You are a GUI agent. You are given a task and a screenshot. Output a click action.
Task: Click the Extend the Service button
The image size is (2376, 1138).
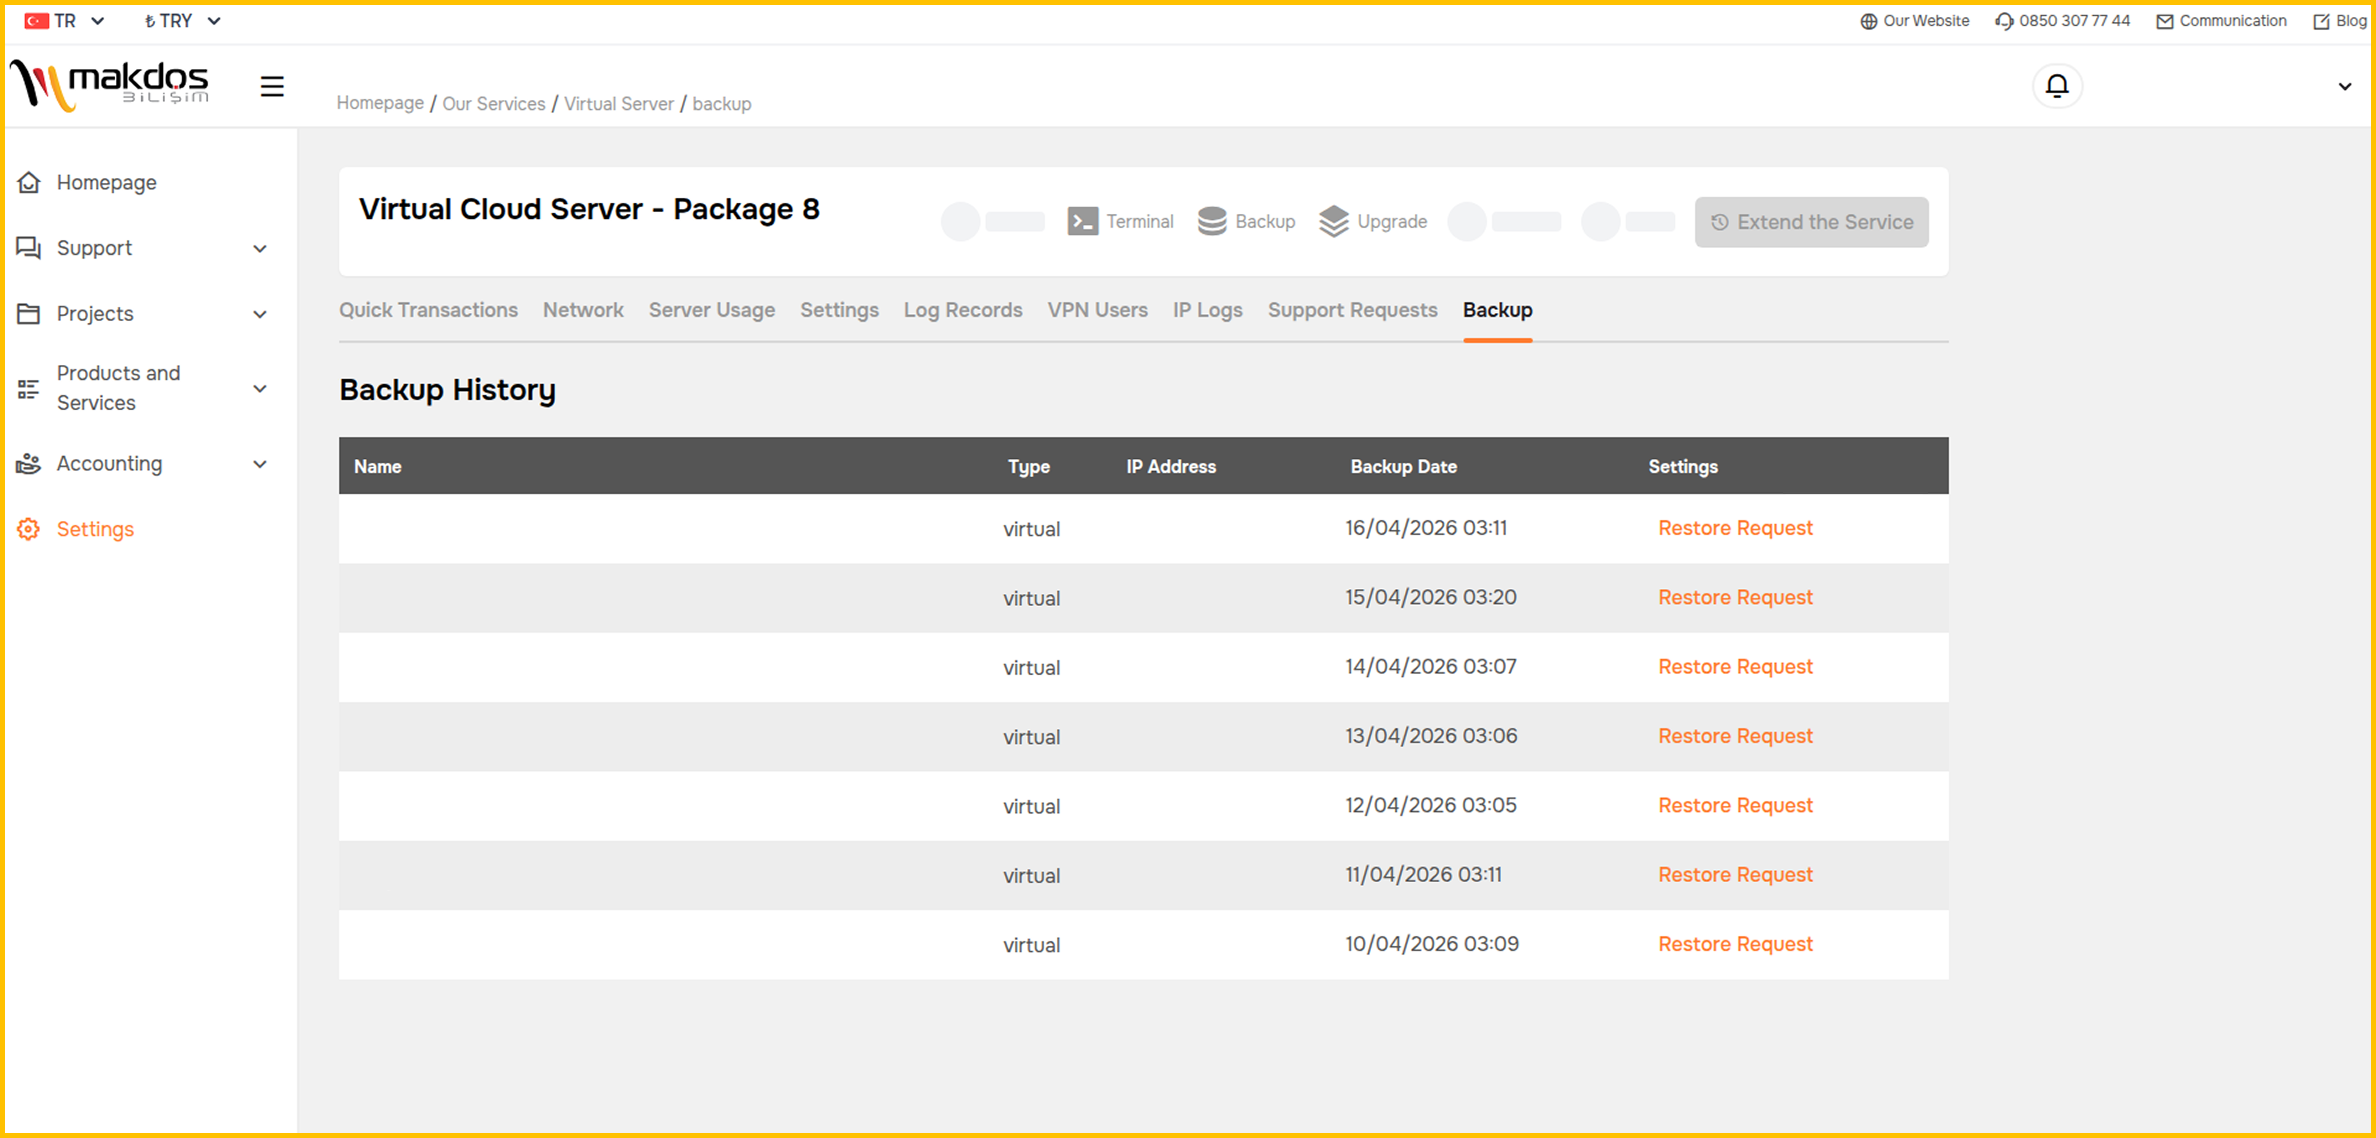(1811, 221)
